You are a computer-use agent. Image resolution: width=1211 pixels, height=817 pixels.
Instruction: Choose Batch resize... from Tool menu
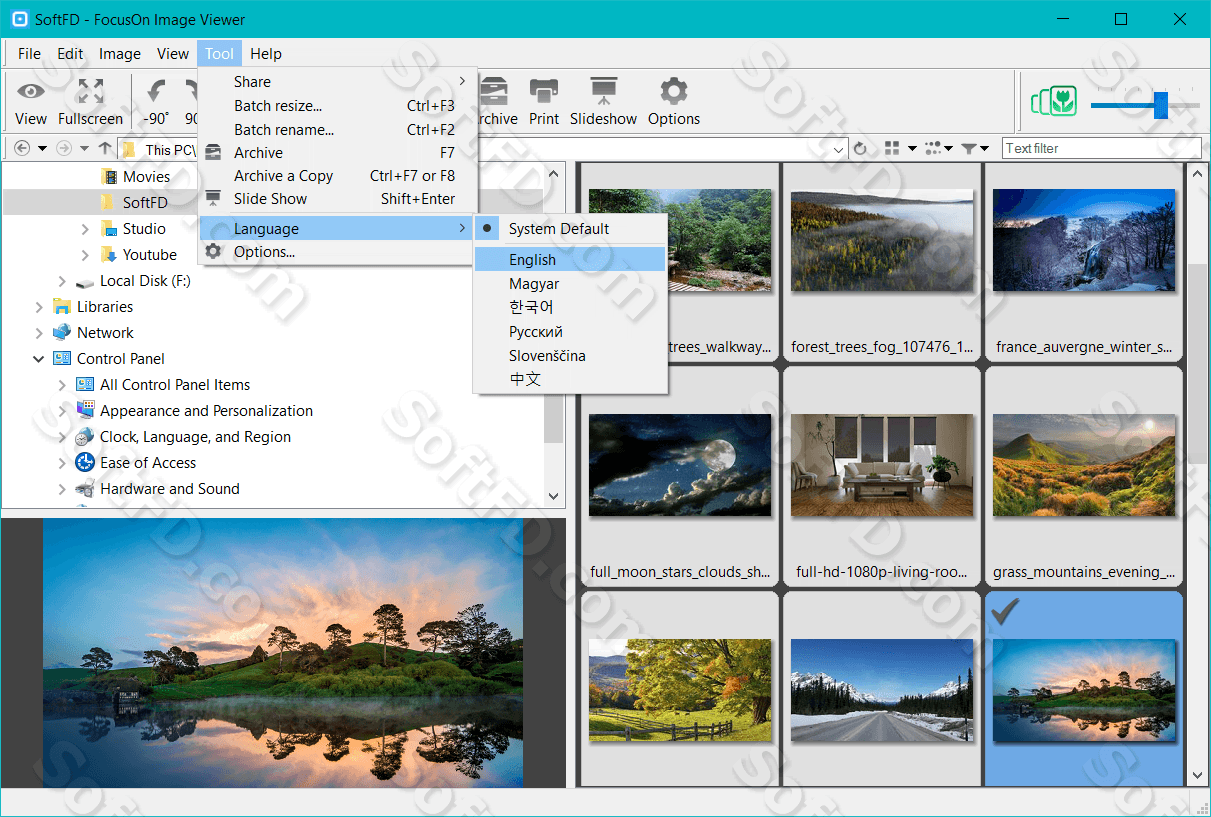coord(338,106)
